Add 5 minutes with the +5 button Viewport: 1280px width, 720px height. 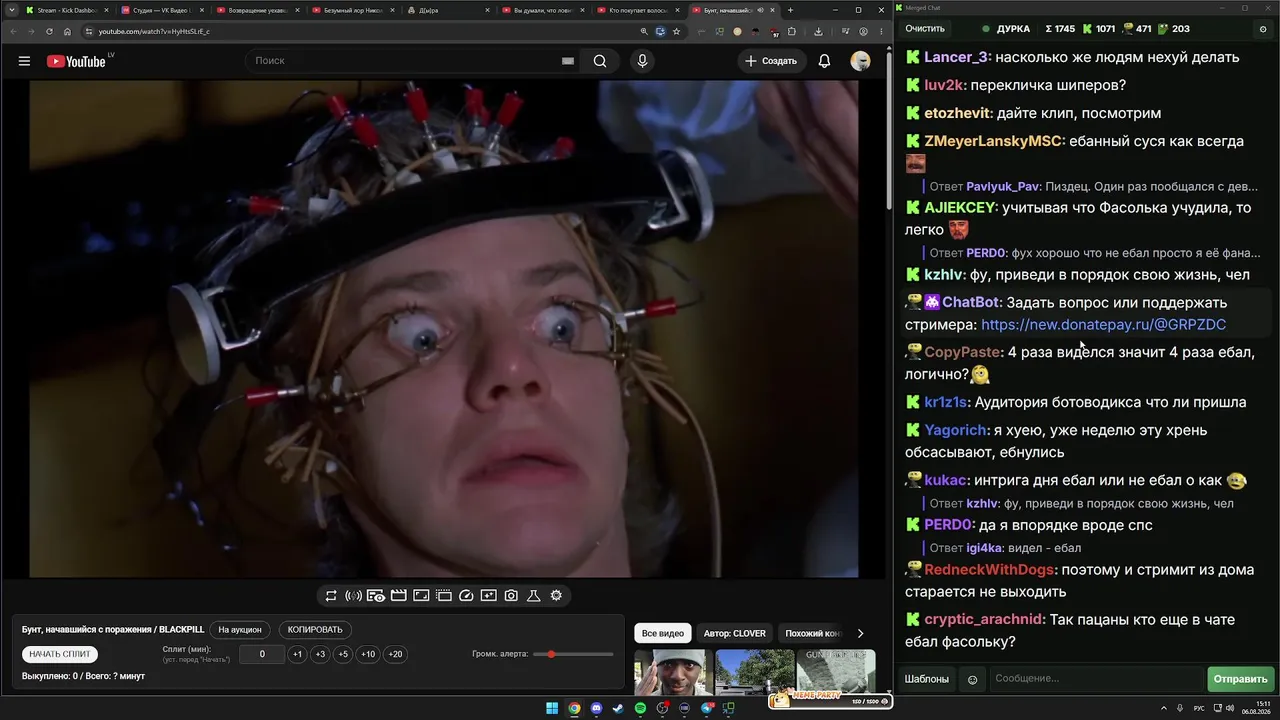(x=343, y=654)
